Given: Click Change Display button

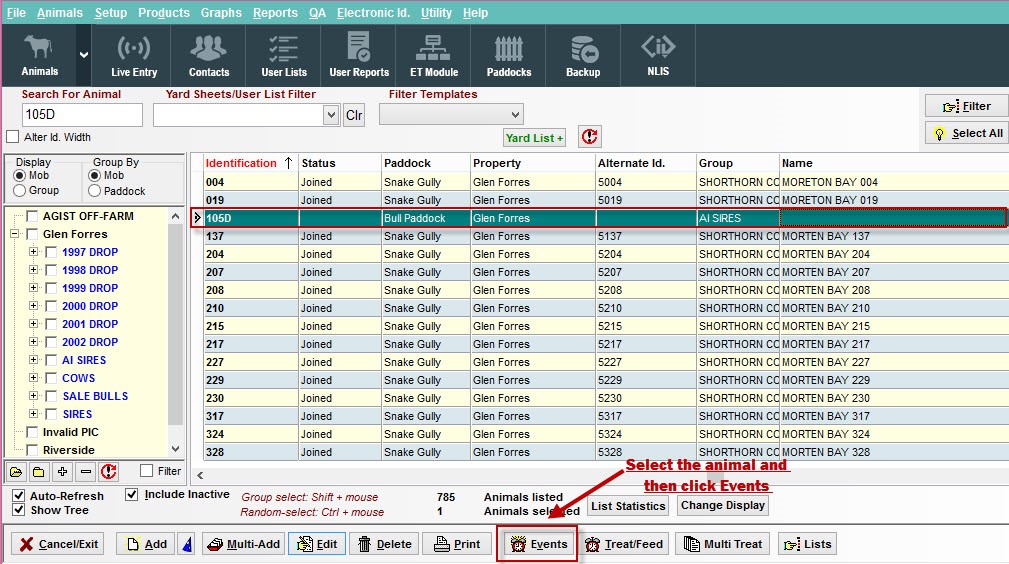Looking at the screenshot, I should coord(723,505).
